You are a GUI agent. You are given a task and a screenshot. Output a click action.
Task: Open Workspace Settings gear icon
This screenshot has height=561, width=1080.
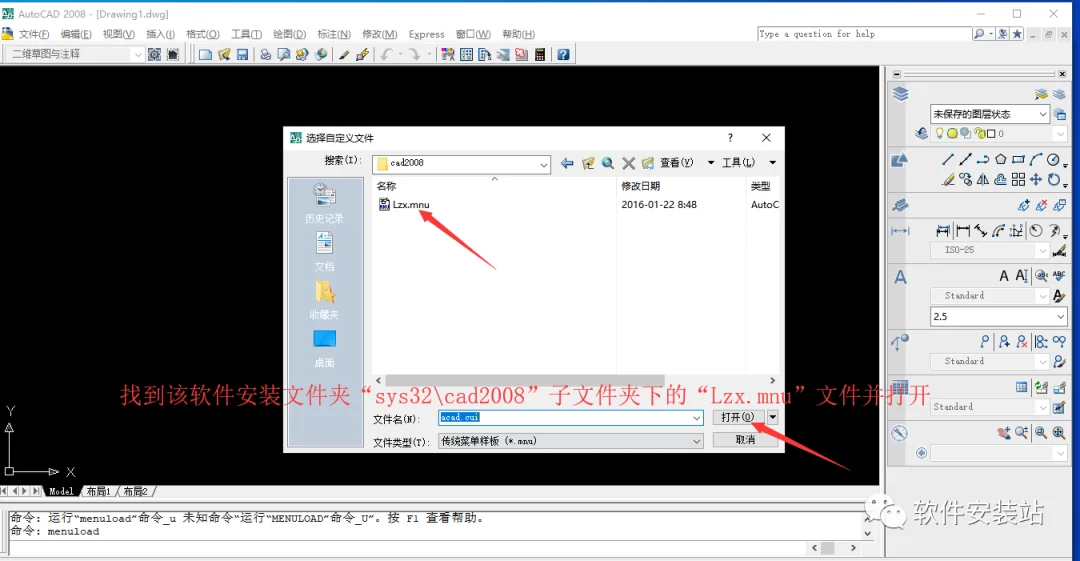point(154,54)
